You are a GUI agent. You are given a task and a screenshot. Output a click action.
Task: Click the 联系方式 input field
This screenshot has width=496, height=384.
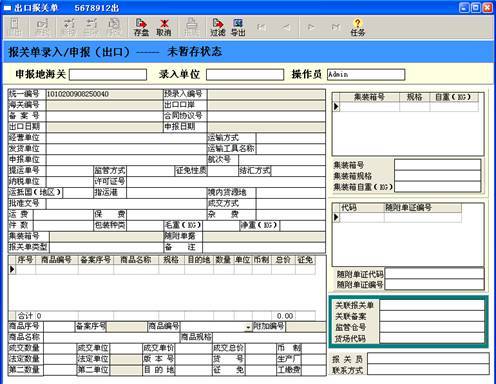(428, 370)
